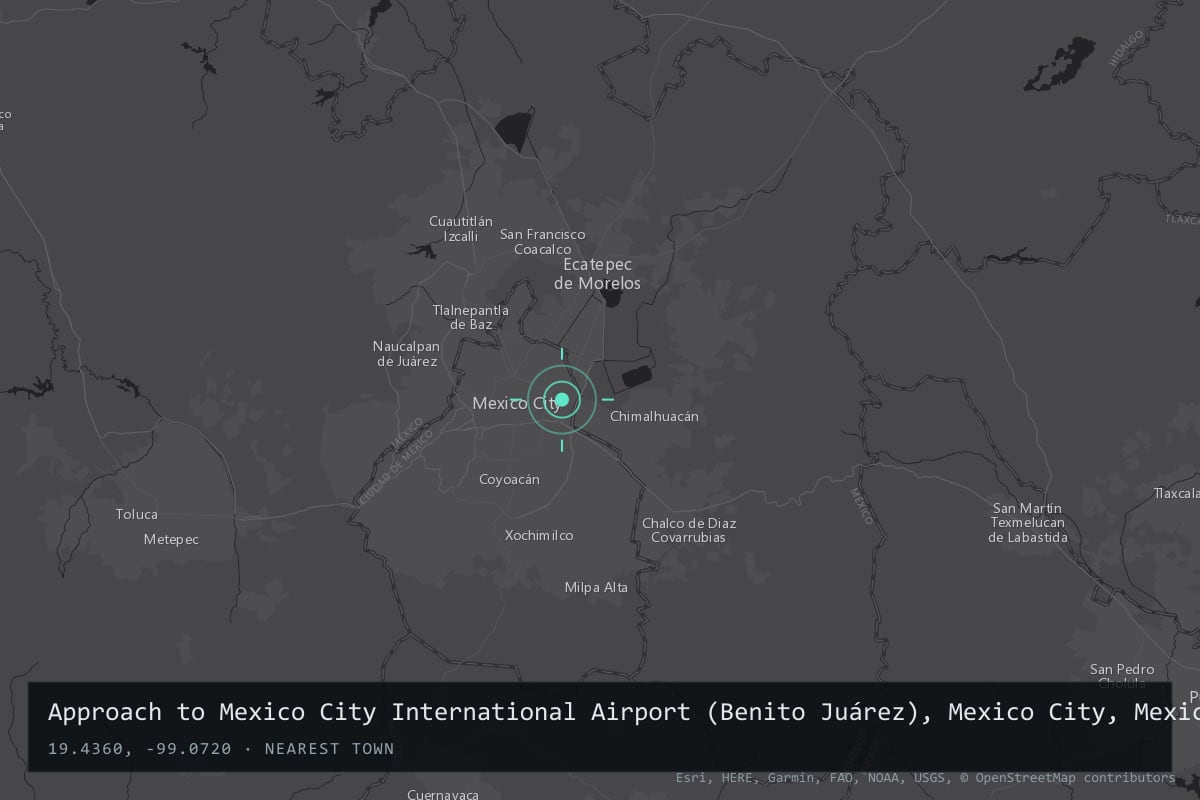Click the Coyoacán map label
Viewport: 1200px width, 800px height.
coord(509,480)
